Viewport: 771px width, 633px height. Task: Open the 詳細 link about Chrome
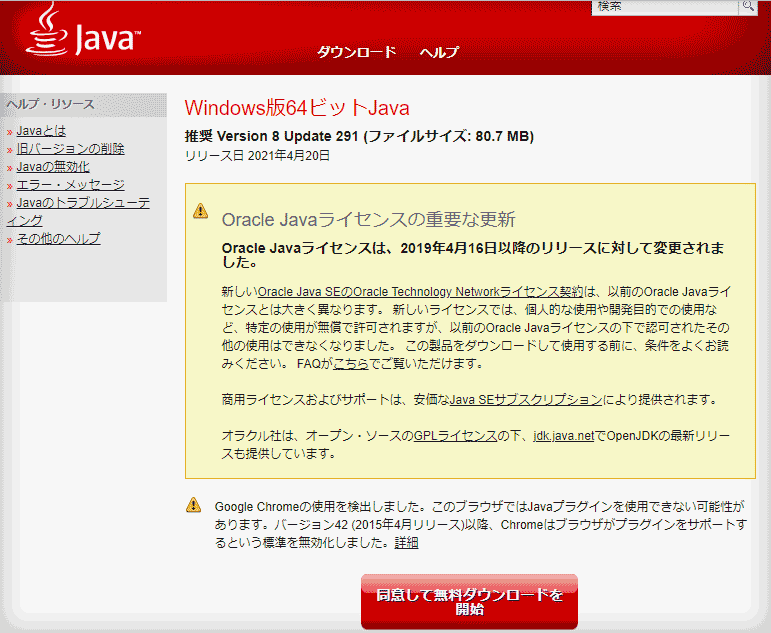[406, 543]
